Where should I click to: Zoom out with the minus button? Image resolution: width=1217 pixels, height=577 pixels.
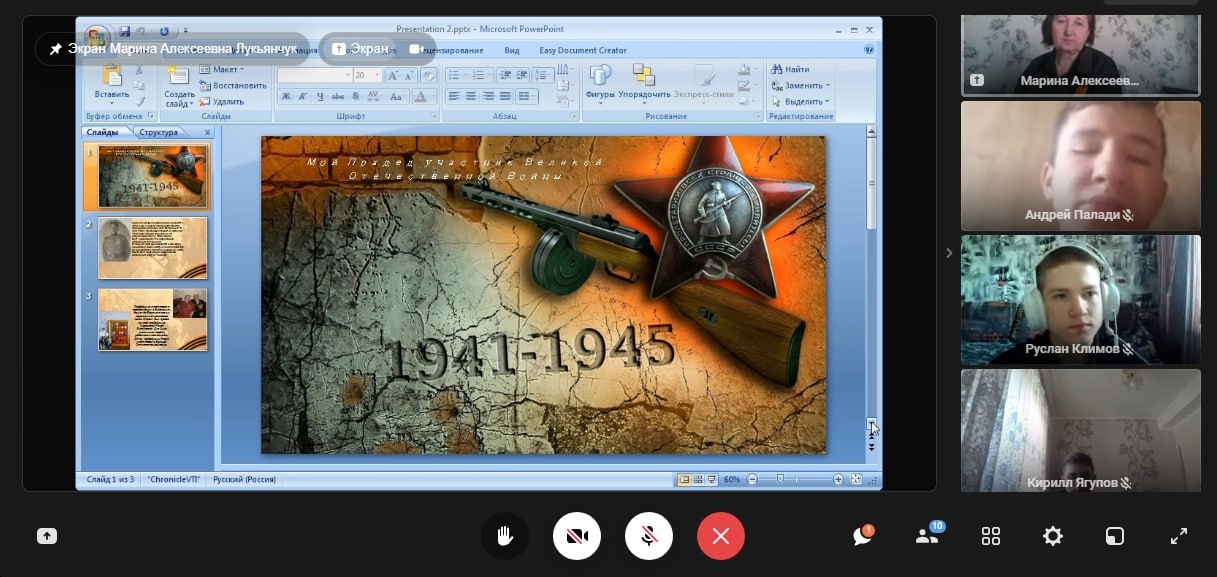[752, 480]
